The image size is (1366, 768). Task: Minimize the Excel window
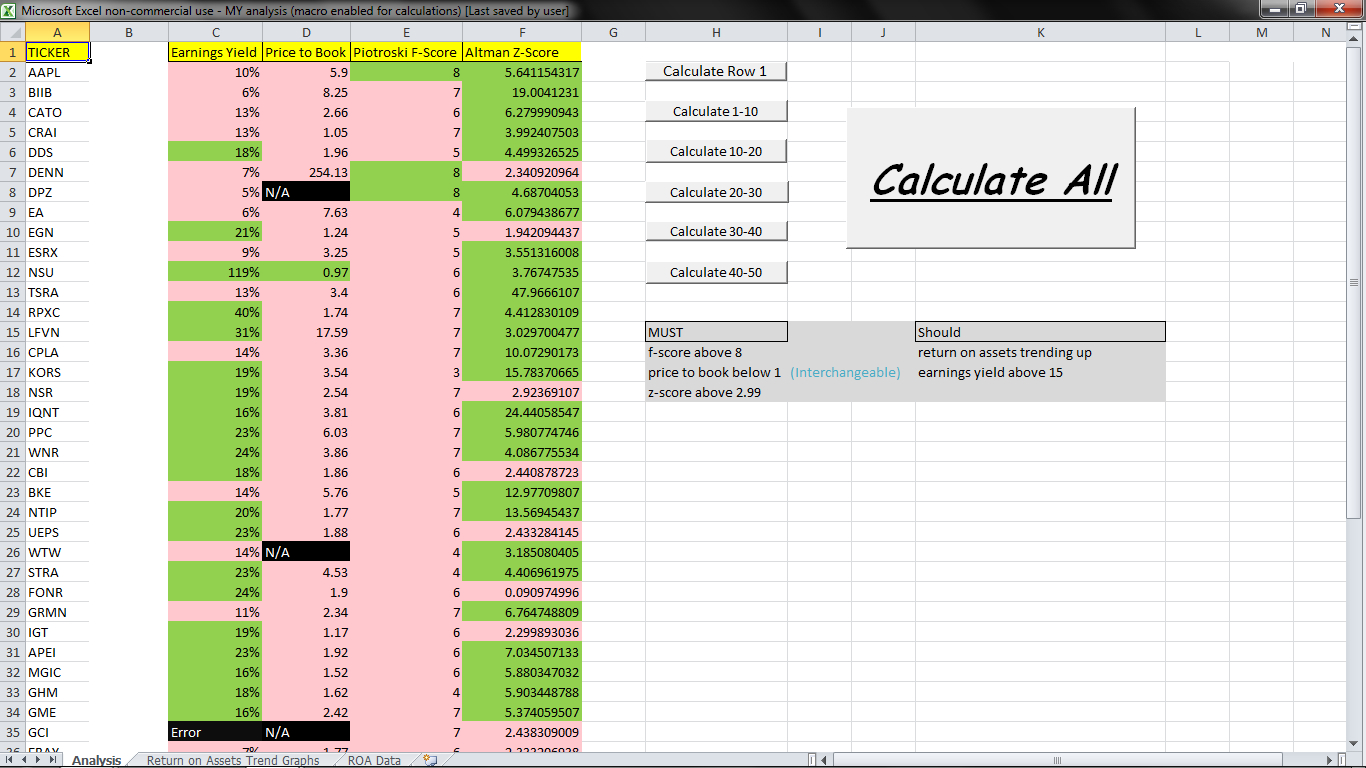coord(1274,9)
